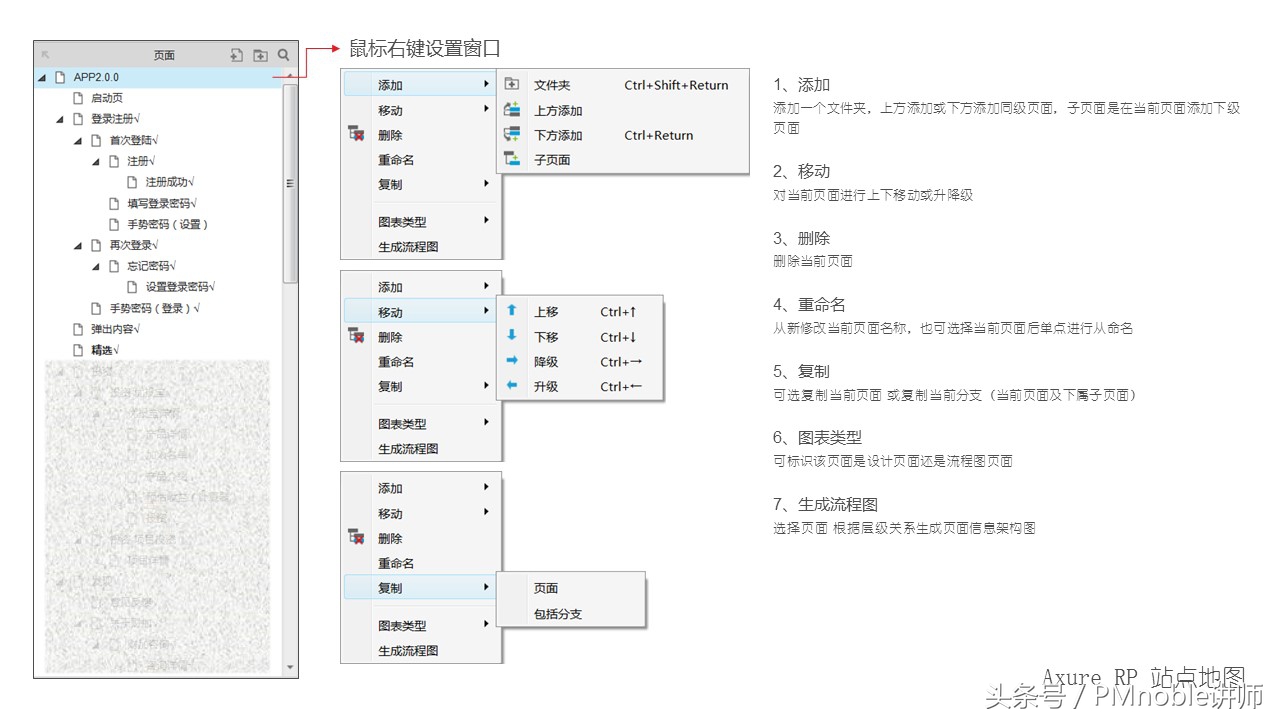Click the 子页面 icon in add submenu
Image resolution: width=1280 pixels, height=720 pixels.
coord(514,159)
